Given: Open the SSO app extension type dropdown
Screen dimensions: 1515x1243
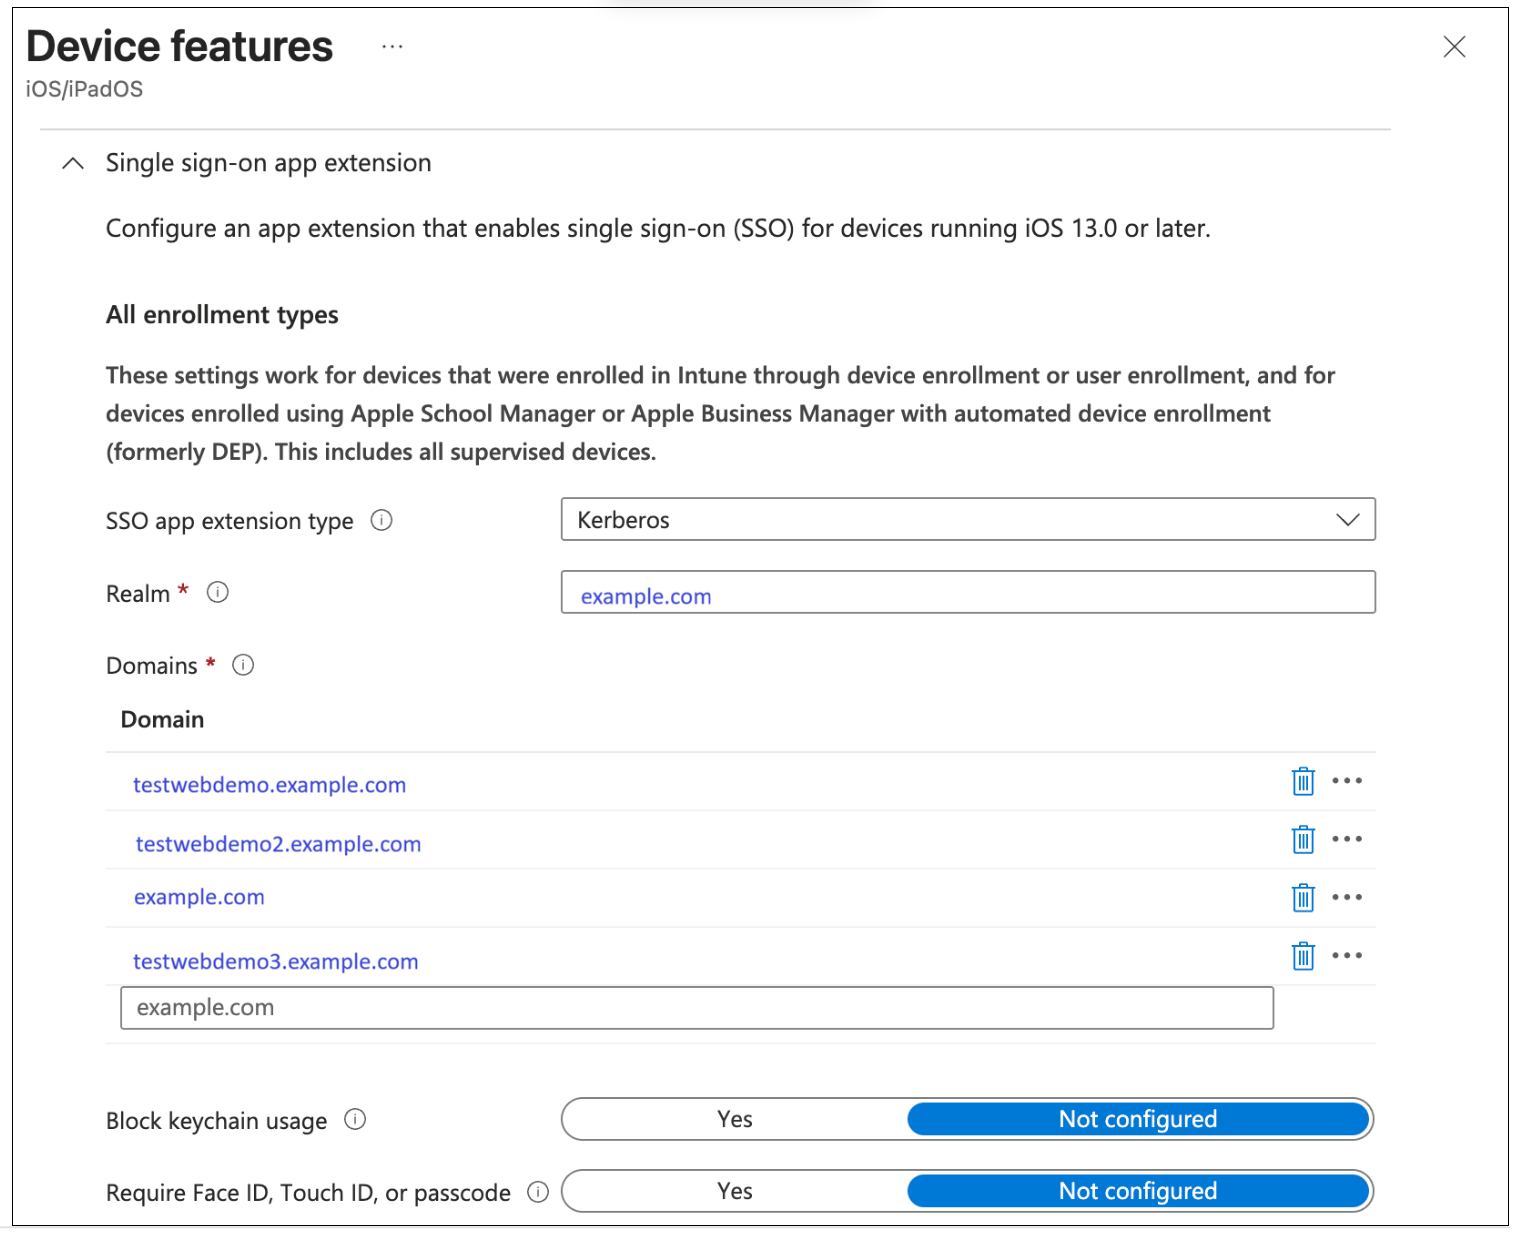Looking at the screenshot, I should [x=1349, y=519].
